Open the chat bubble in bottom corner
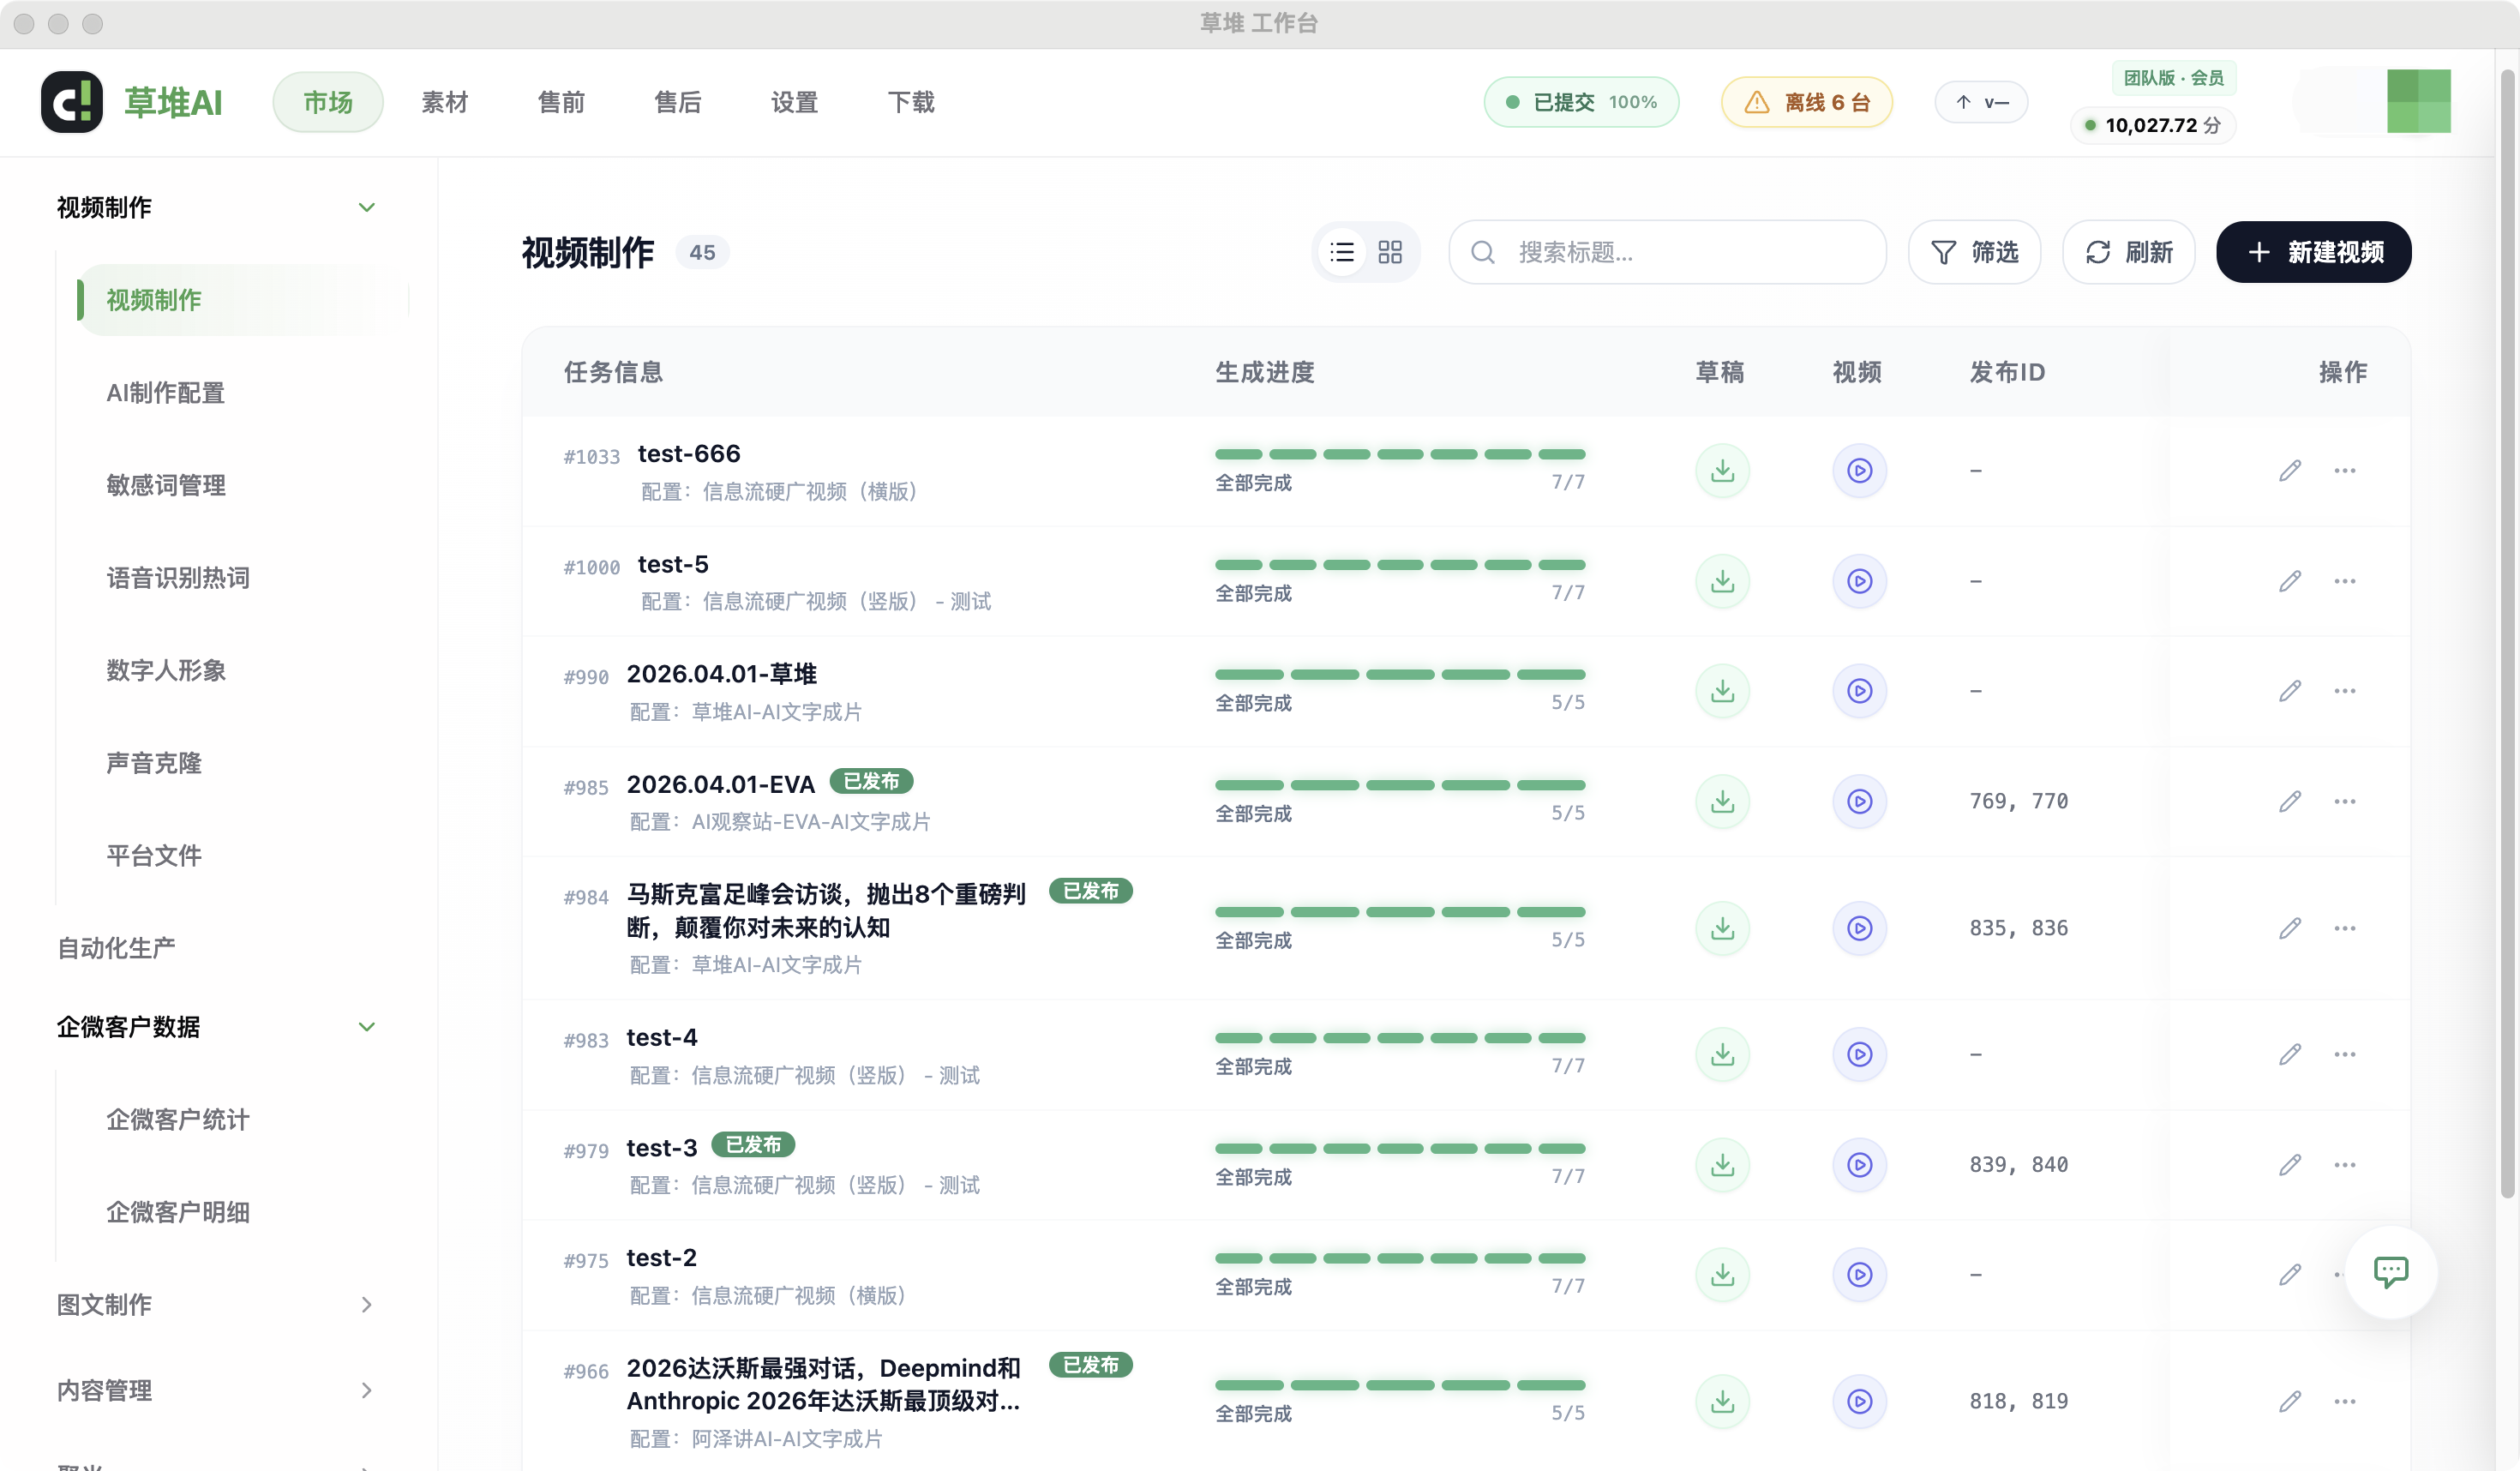Image resolution: width=2520 pixels, height=1471 pixels. point(2391,1271)
